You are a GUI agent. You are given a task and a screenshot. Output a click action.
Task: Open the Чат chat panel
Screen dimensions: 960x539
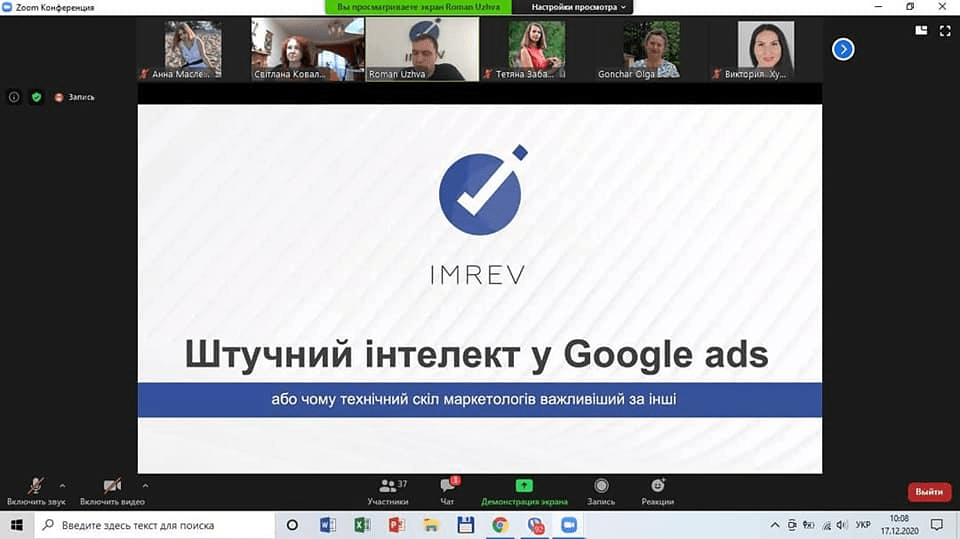[448, 492]
